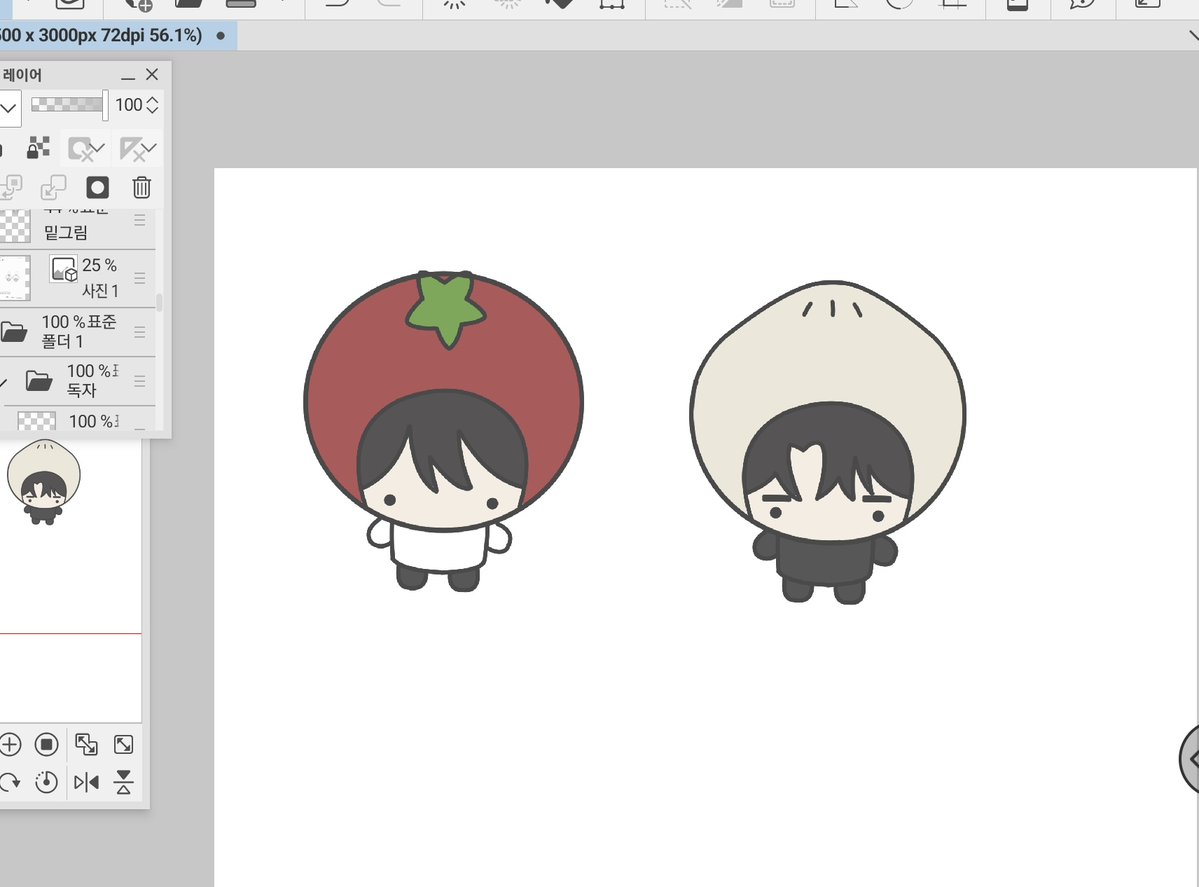Select the 폴더 1 folder layer
Screen dimensions: 1199x887
(76, 331)
